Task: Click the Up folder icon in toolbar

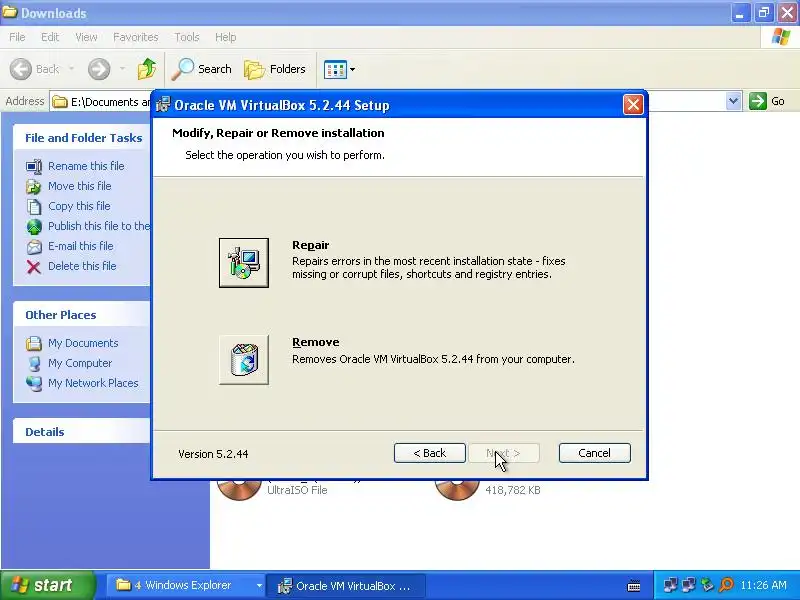Action: pyautogui.click(x=147, y=69)
